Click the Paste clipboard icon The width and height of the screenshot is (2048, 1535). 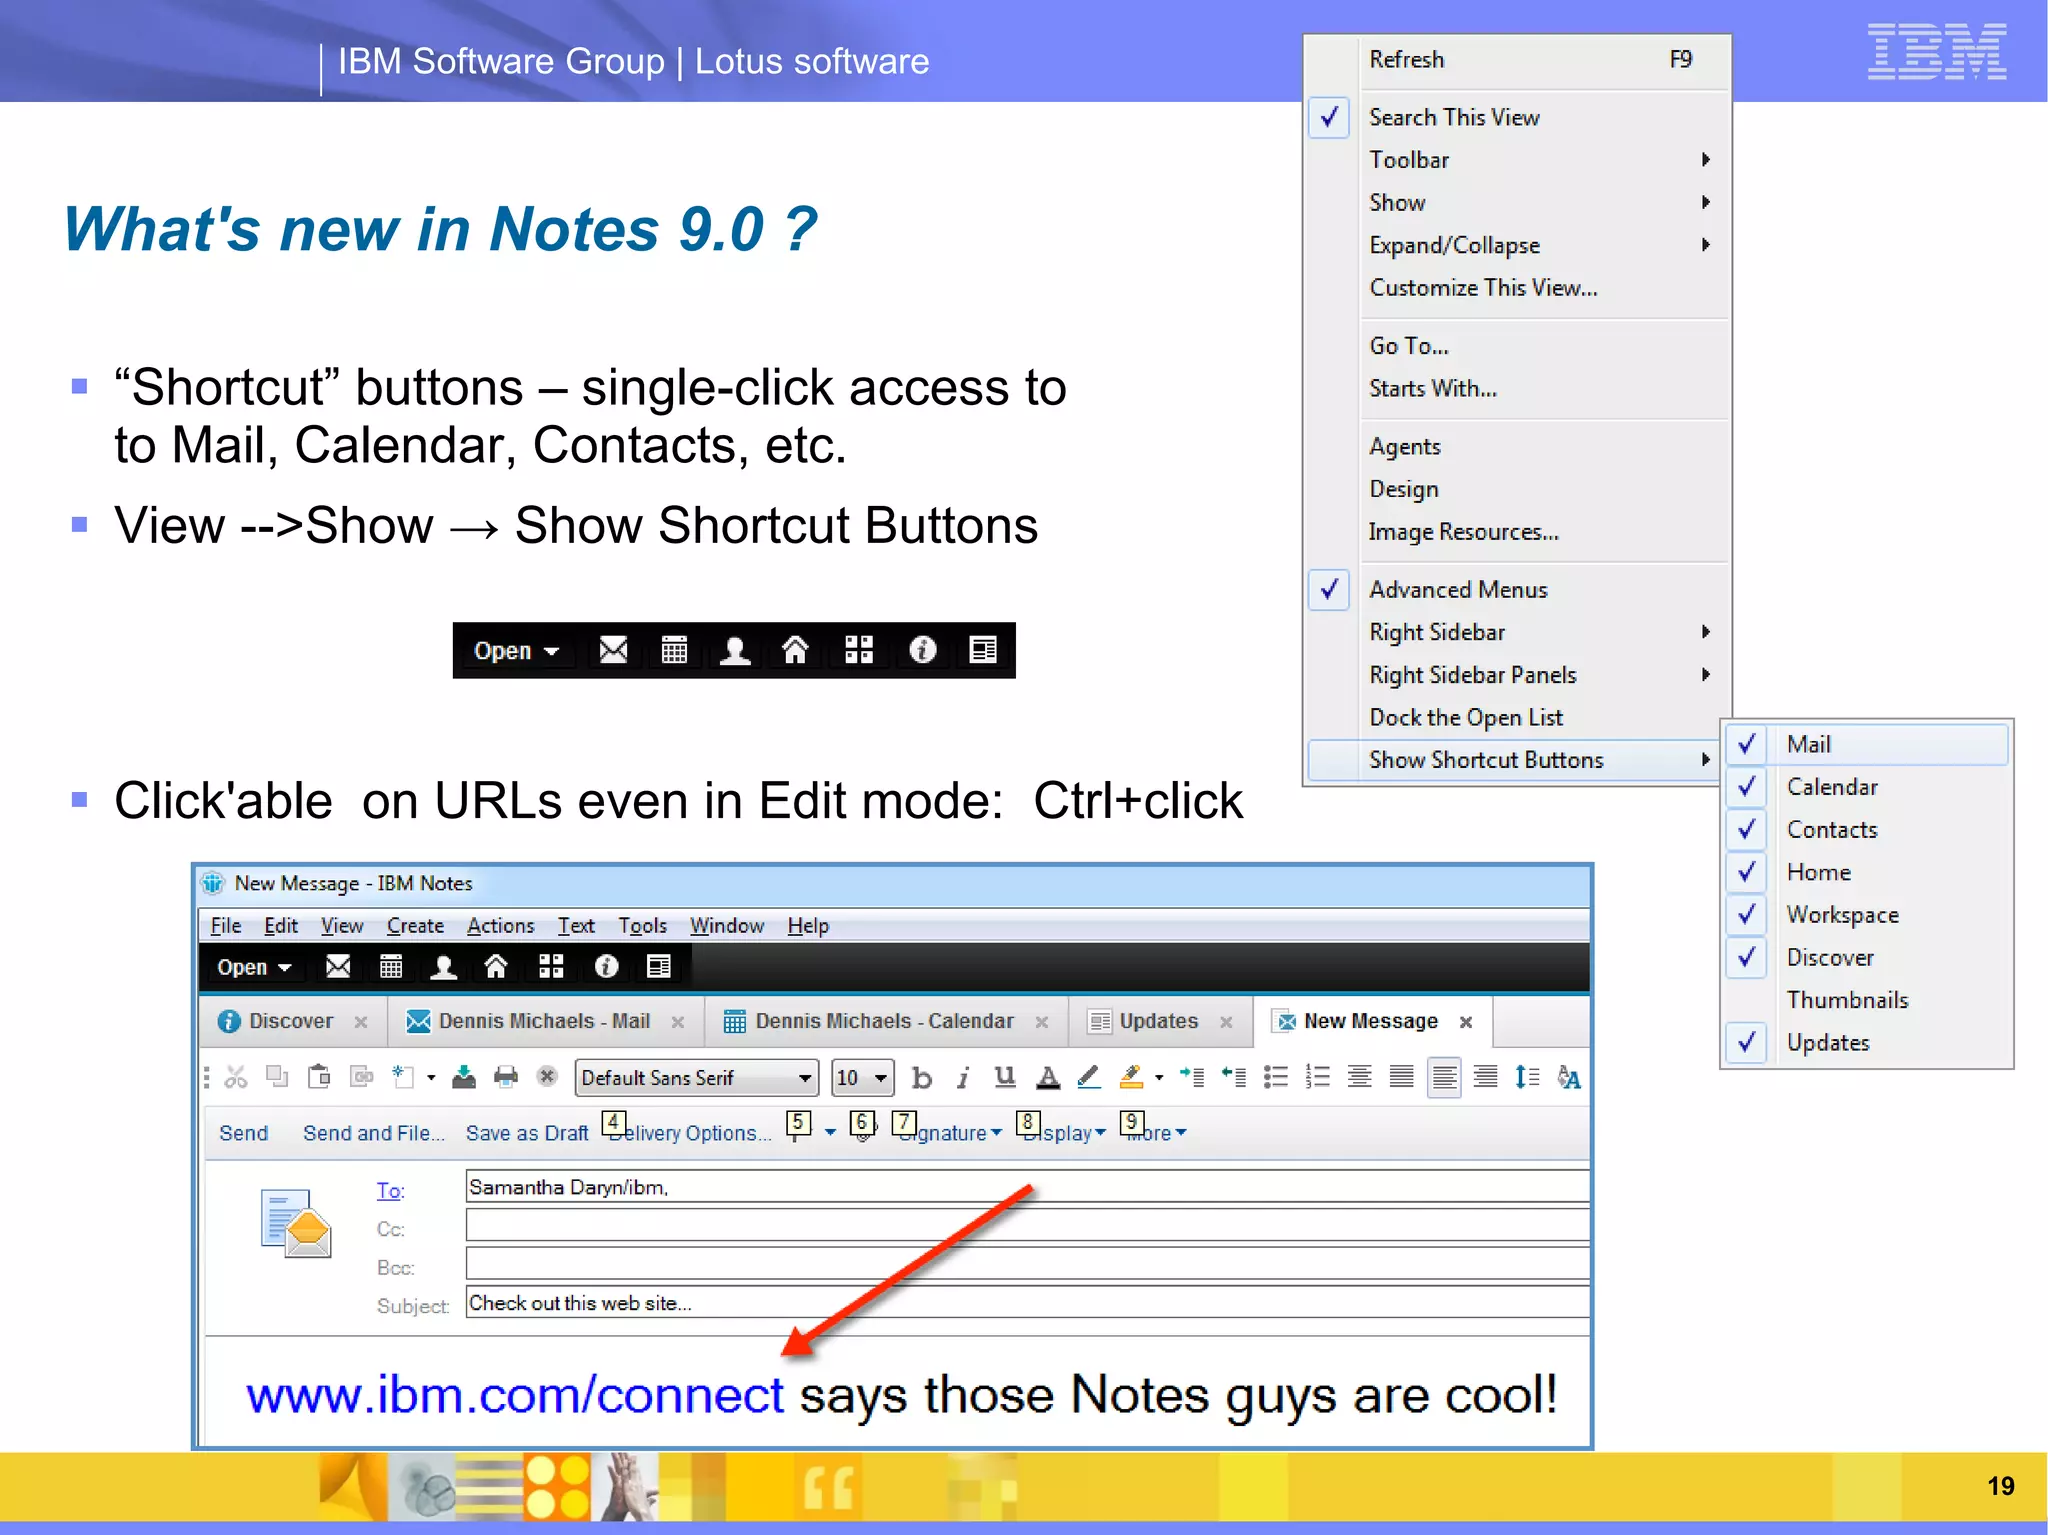[319, 1077]
